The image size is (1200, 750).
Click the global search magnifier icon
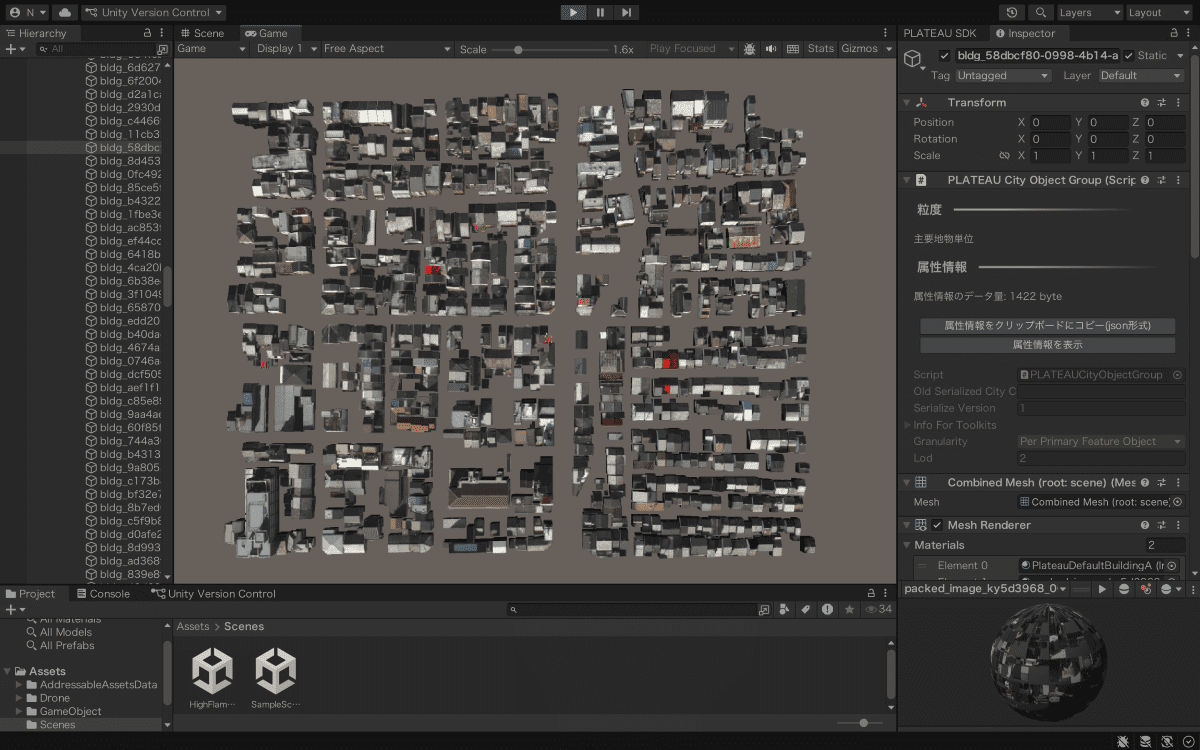pos(1041,12)
